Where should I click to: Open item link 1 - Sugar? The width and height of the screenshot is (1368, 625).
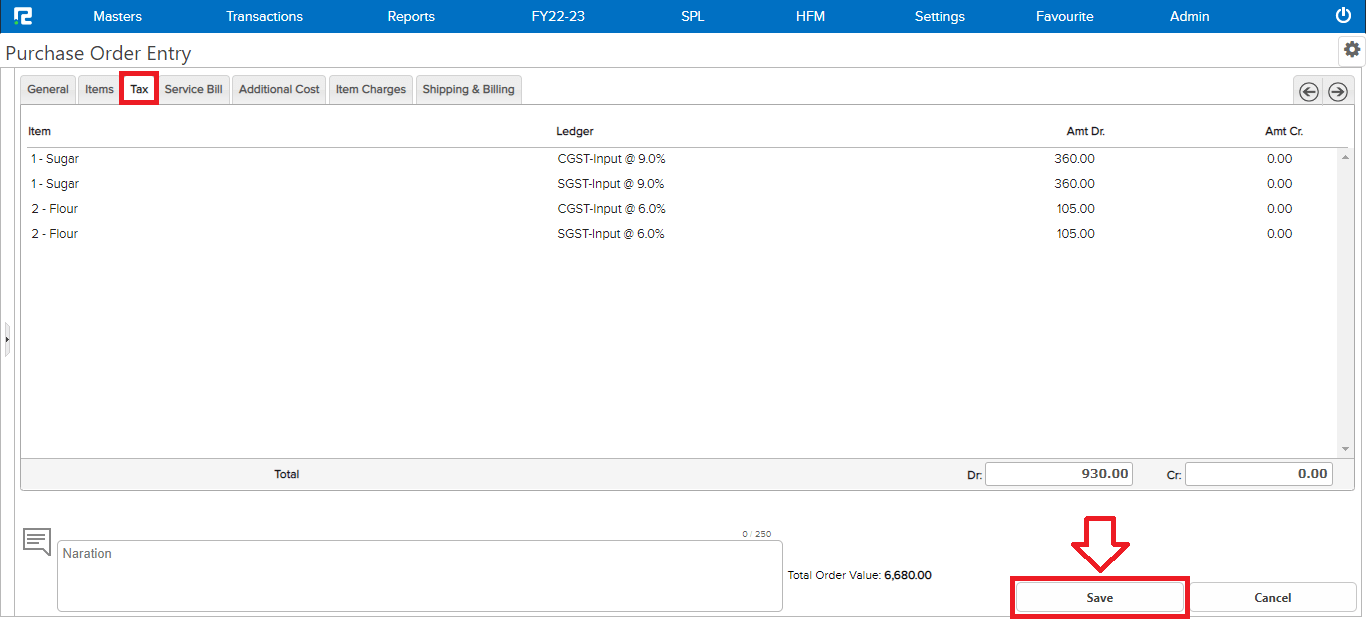click(x=54, y=158)
